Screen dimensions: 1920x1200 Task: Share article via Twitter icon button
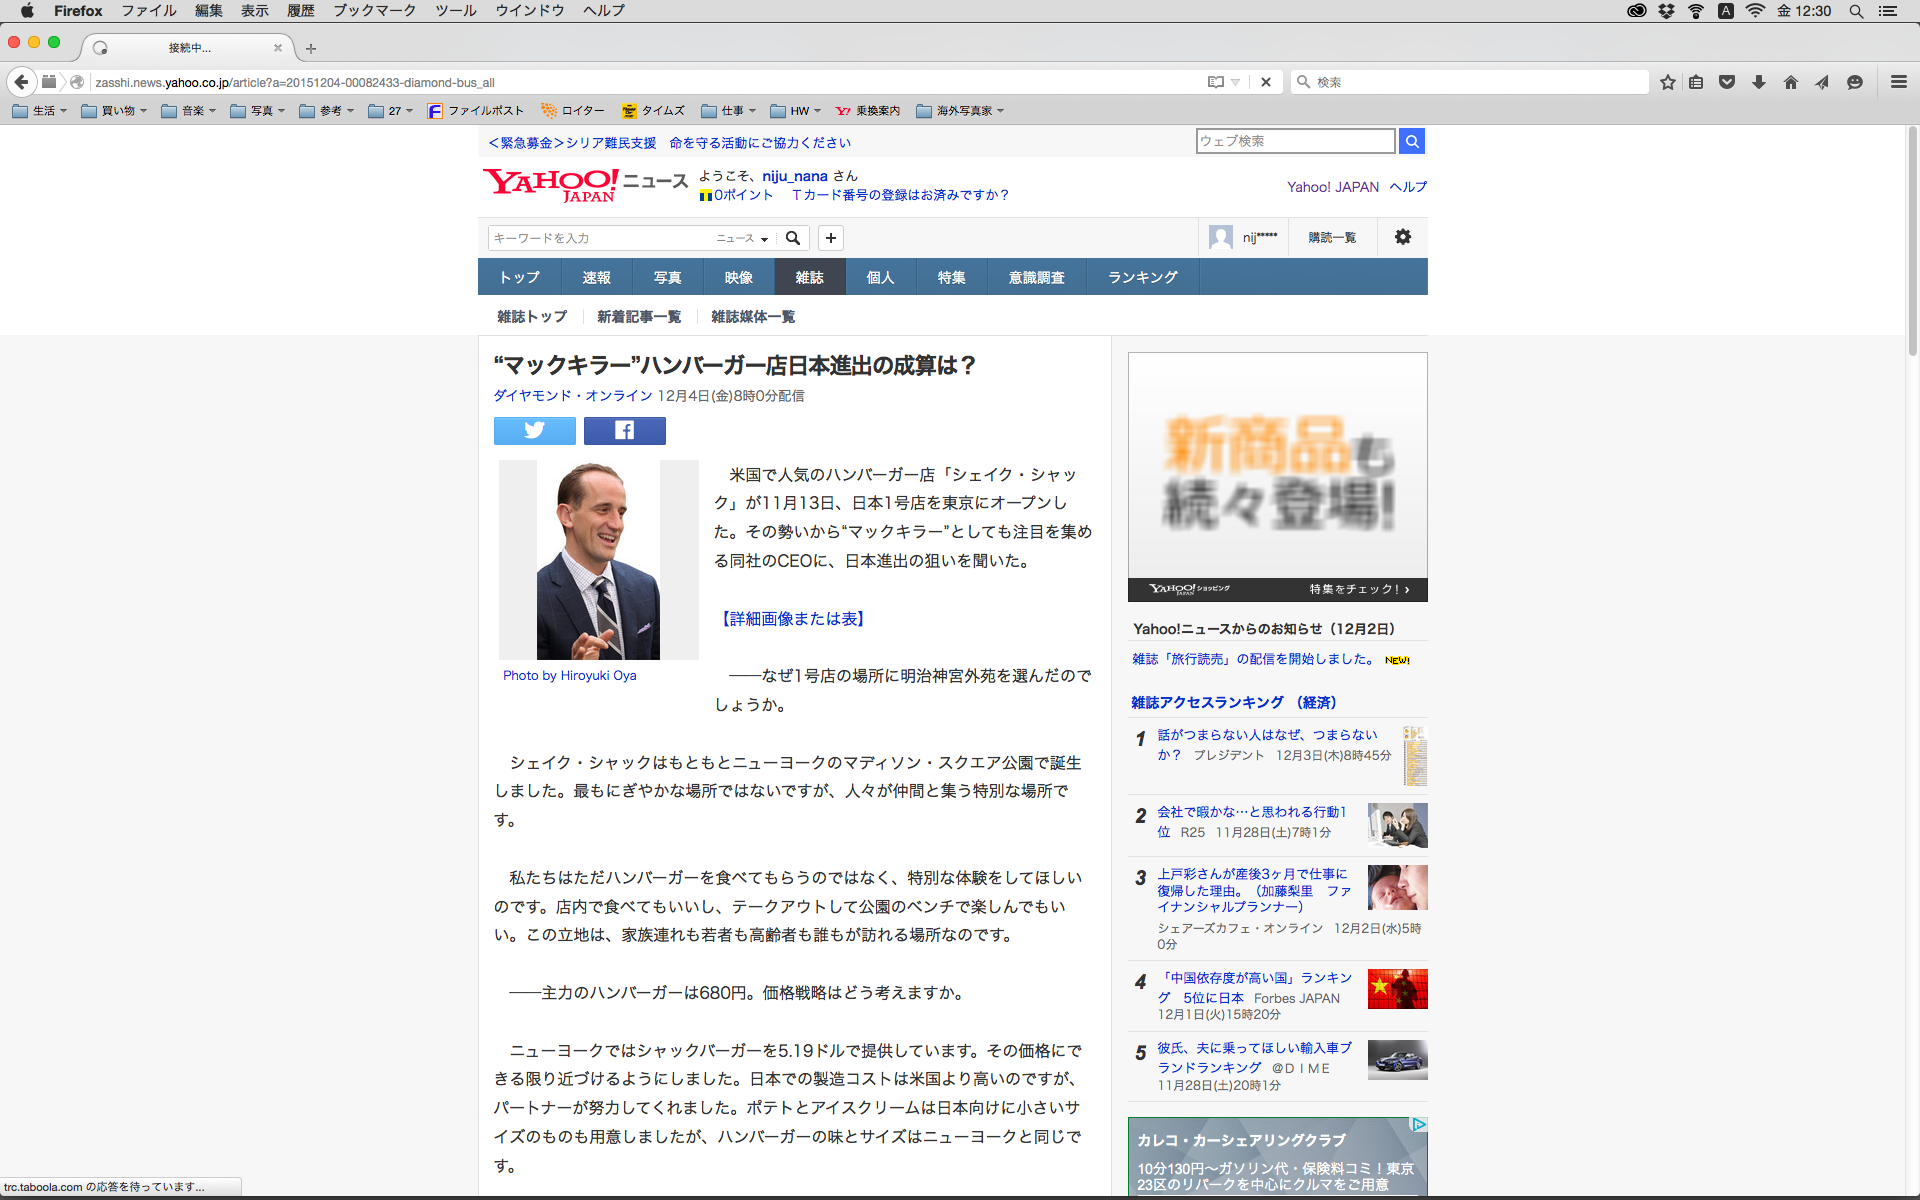coord(534,431)
